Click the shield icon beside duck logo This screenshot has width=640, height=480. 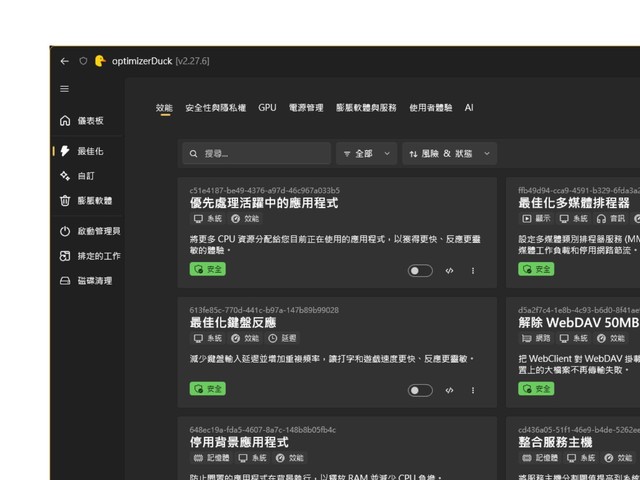(83, 61)
